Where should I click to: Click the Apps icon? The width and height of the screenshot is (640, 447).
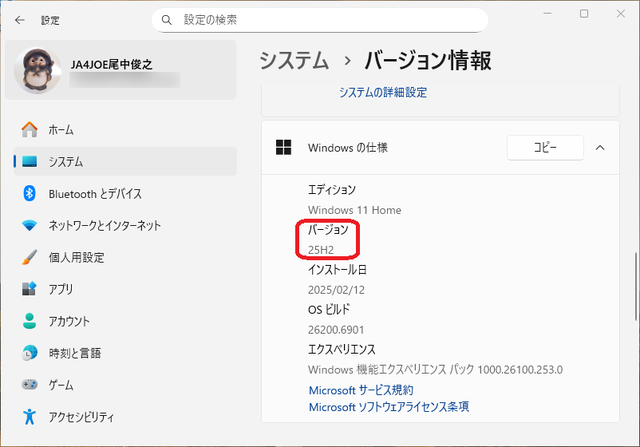pyautogui.click(x=29, y=289)
